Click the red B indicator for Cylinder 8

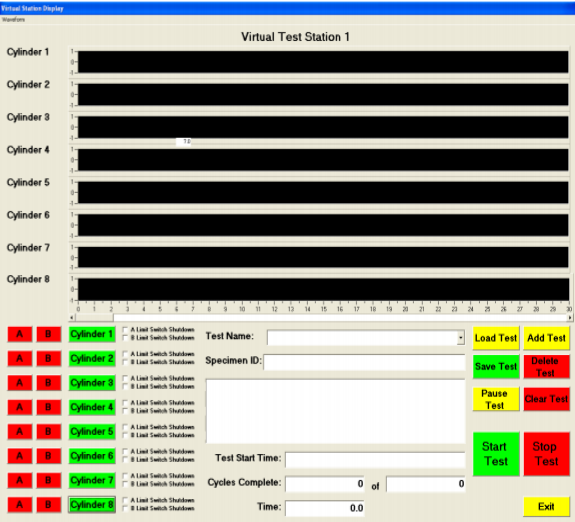(48, 505)
